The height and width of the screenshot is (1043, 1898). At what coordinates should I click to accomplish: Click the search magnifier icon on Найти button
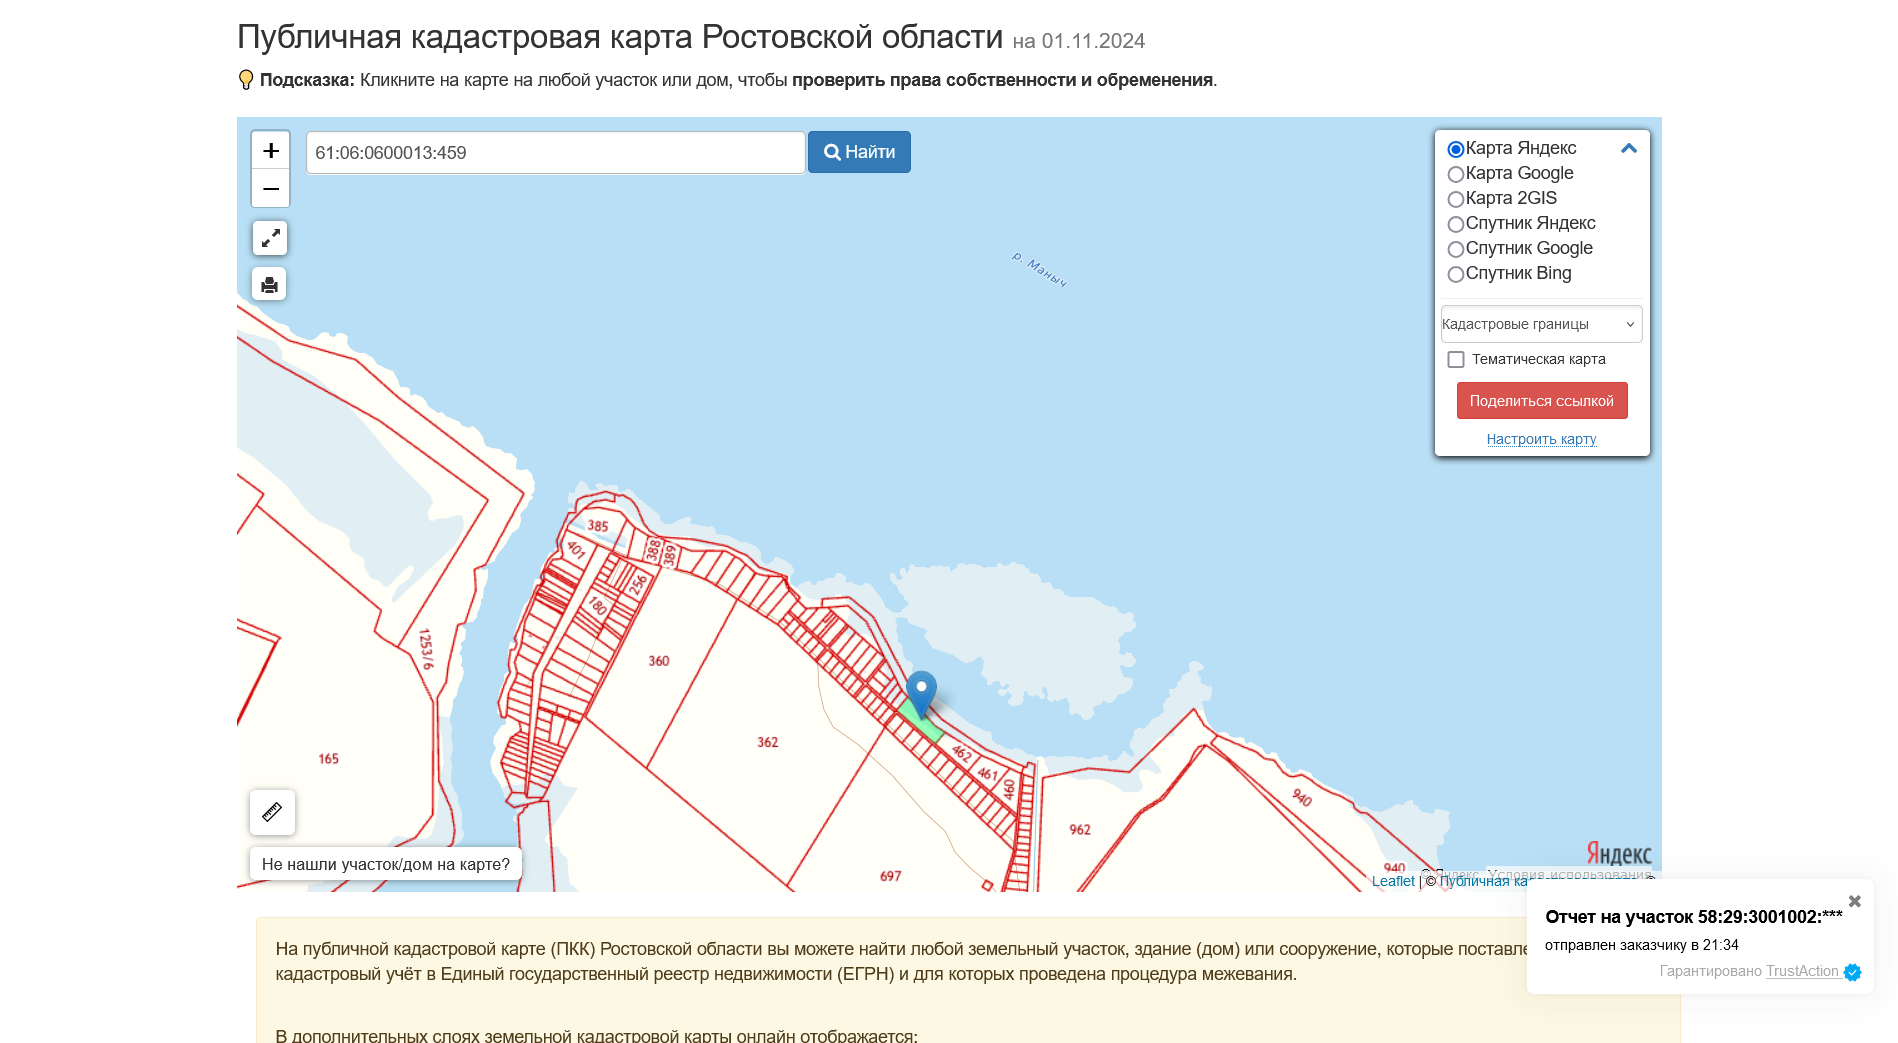[833, 152]
